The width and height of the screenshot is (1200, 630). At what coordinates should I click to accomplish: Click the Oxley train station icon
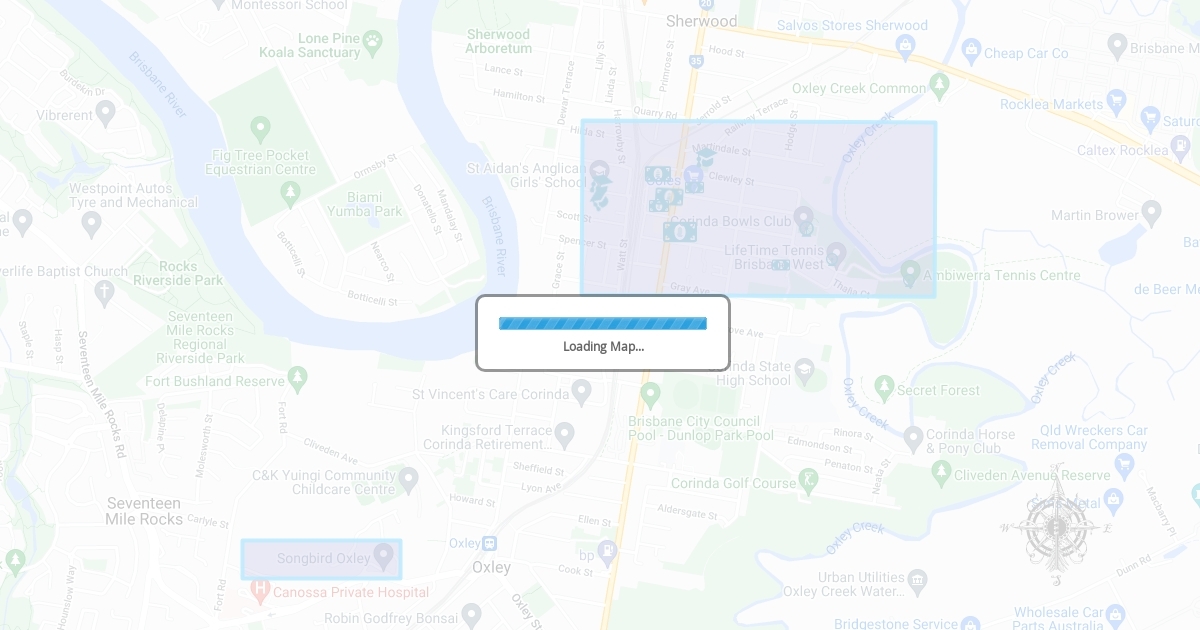[x=489, y=543]
